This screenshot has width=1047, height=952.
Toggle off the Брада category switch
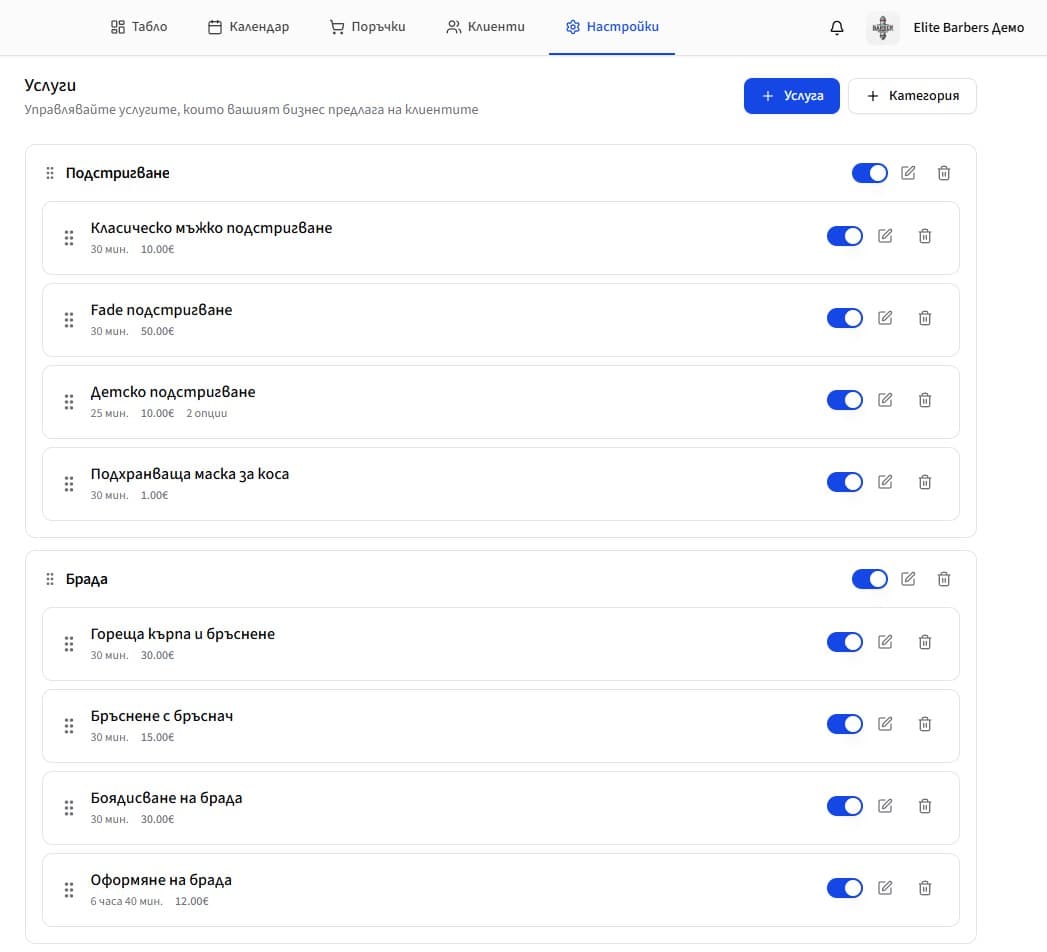click(869, 578)
